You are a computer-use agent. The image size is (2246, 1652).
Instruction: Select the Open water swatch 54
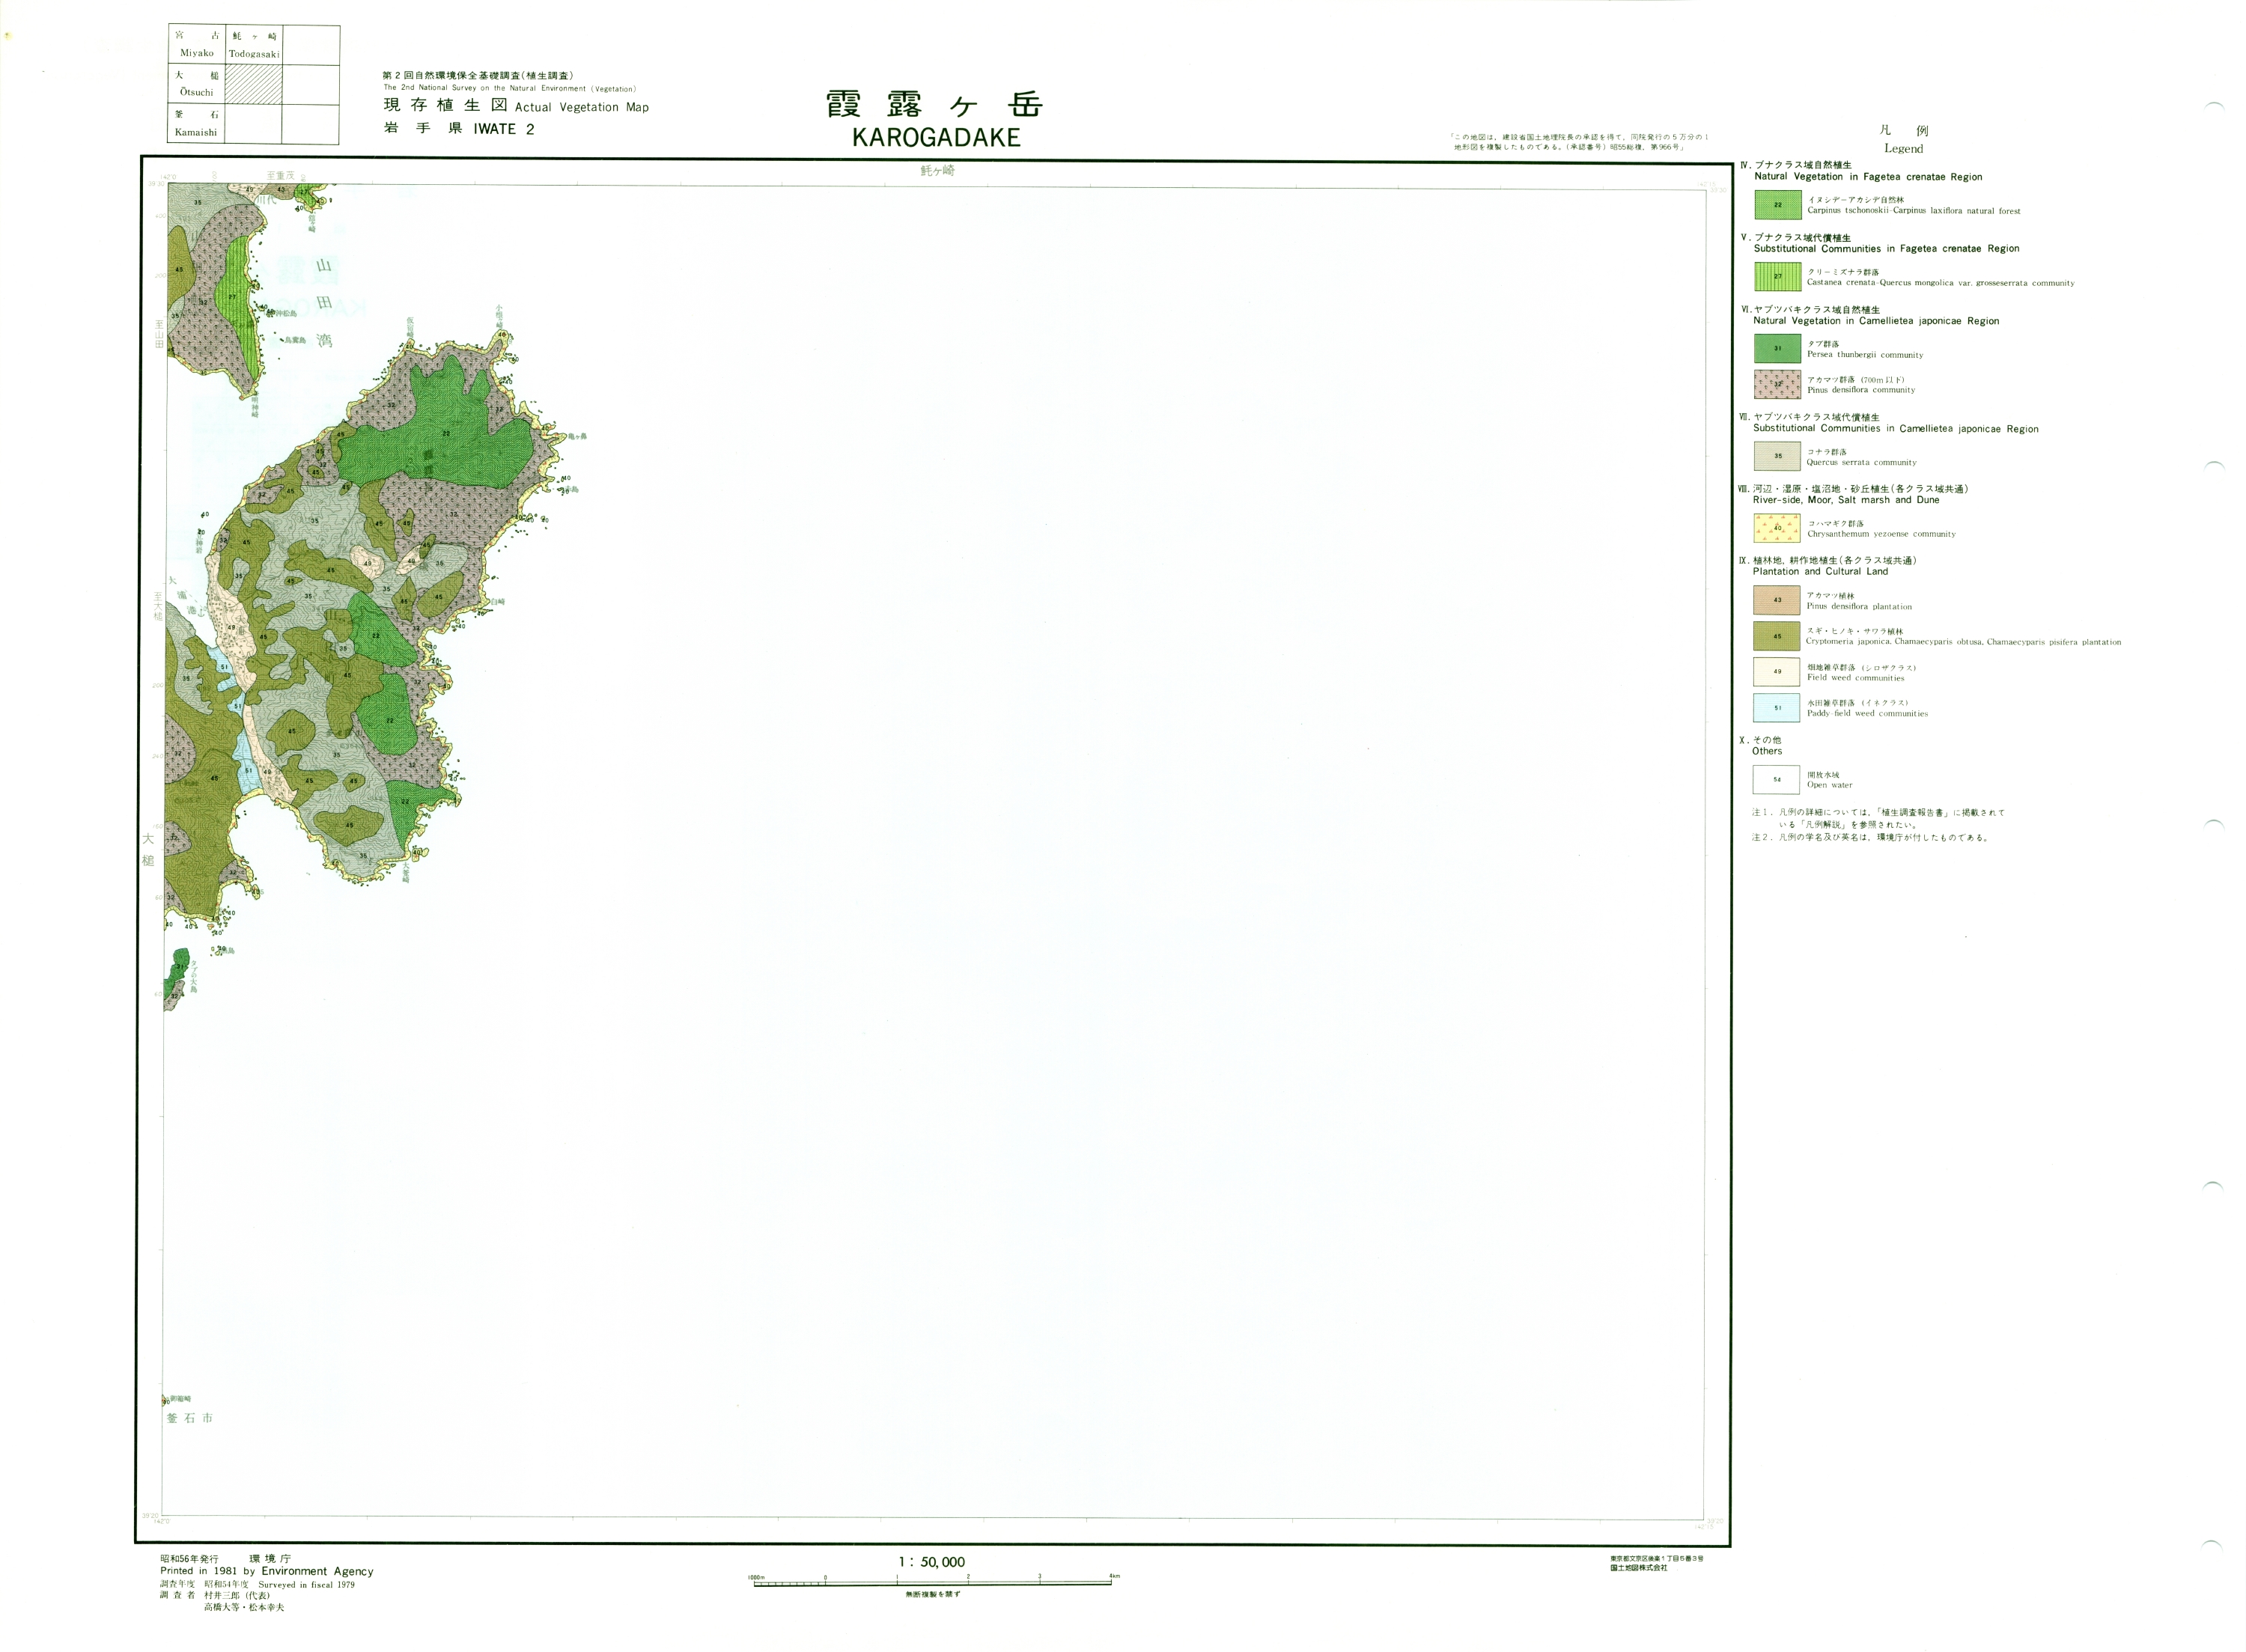[x=1777, y=779]
